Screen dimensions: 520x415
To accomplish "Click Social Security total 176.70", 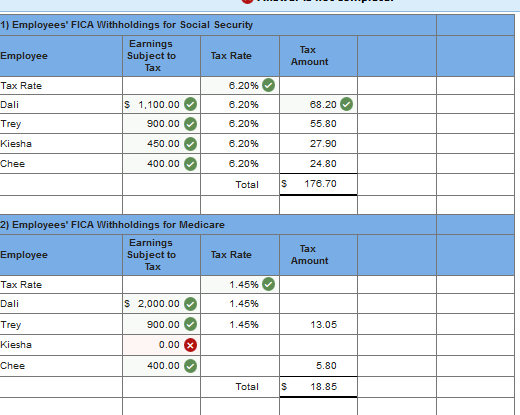I will (x=320, y=184).
